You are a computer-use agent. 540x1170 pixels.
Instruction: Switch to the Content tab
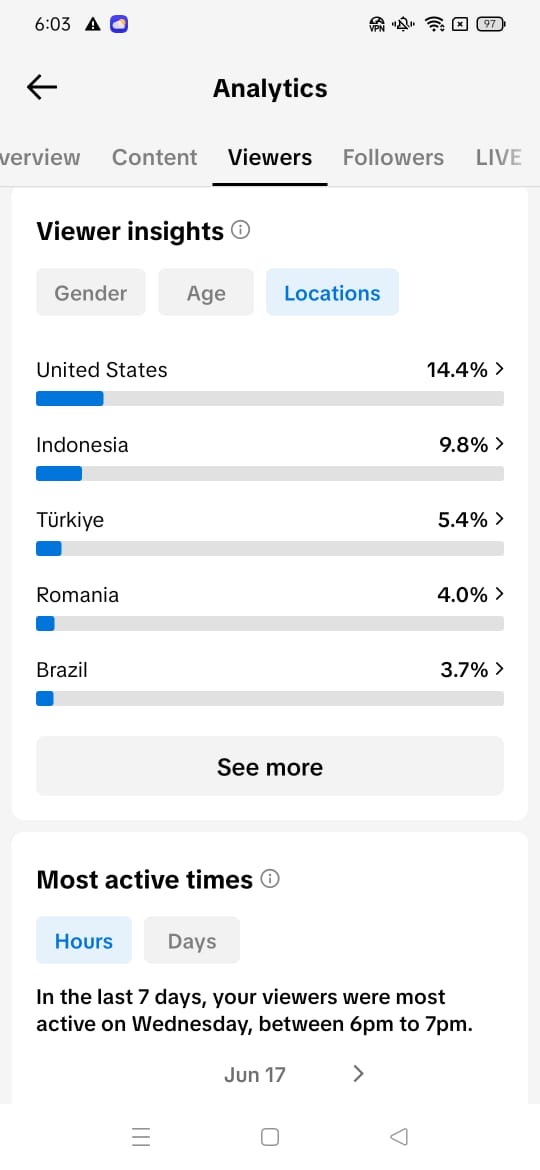pos(154,157)
